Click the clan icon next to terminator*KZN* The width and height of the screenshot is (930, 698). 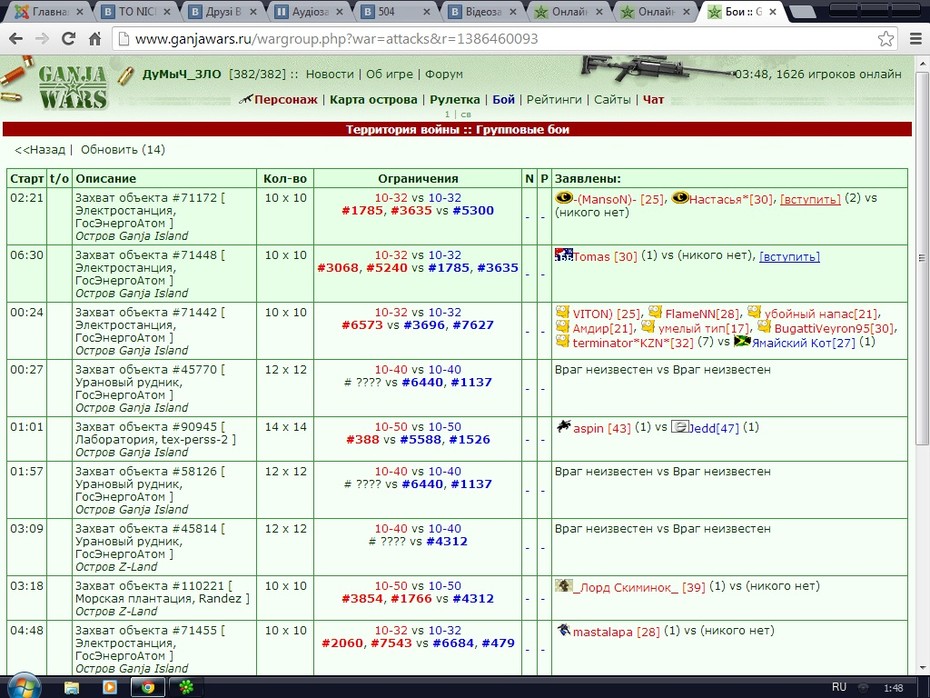click(562, 341)
